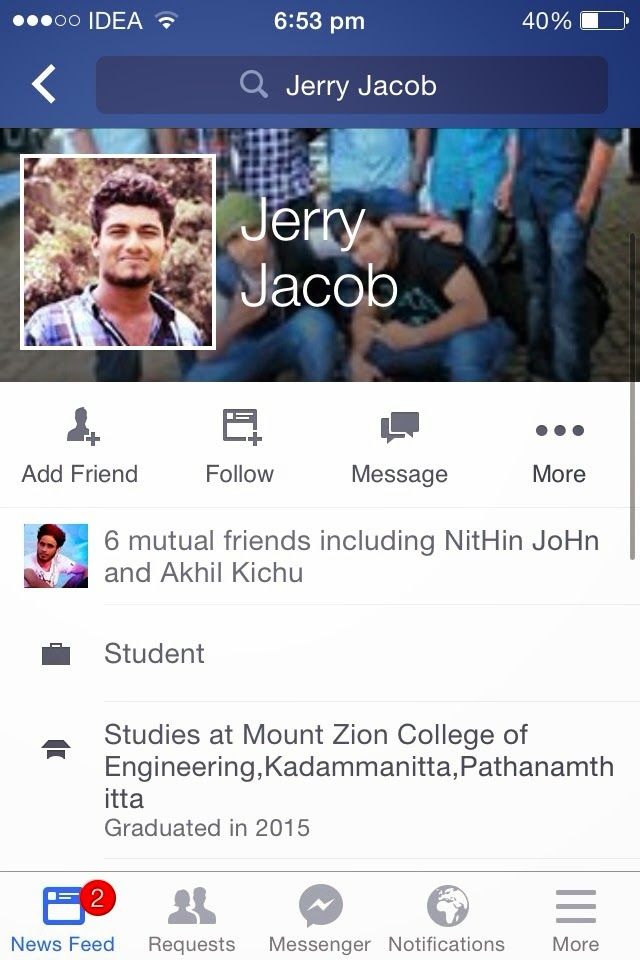Viewport: 640px width, 960px height.
Task: Tap the search magnifier icon
Action: tap(254, 84)
